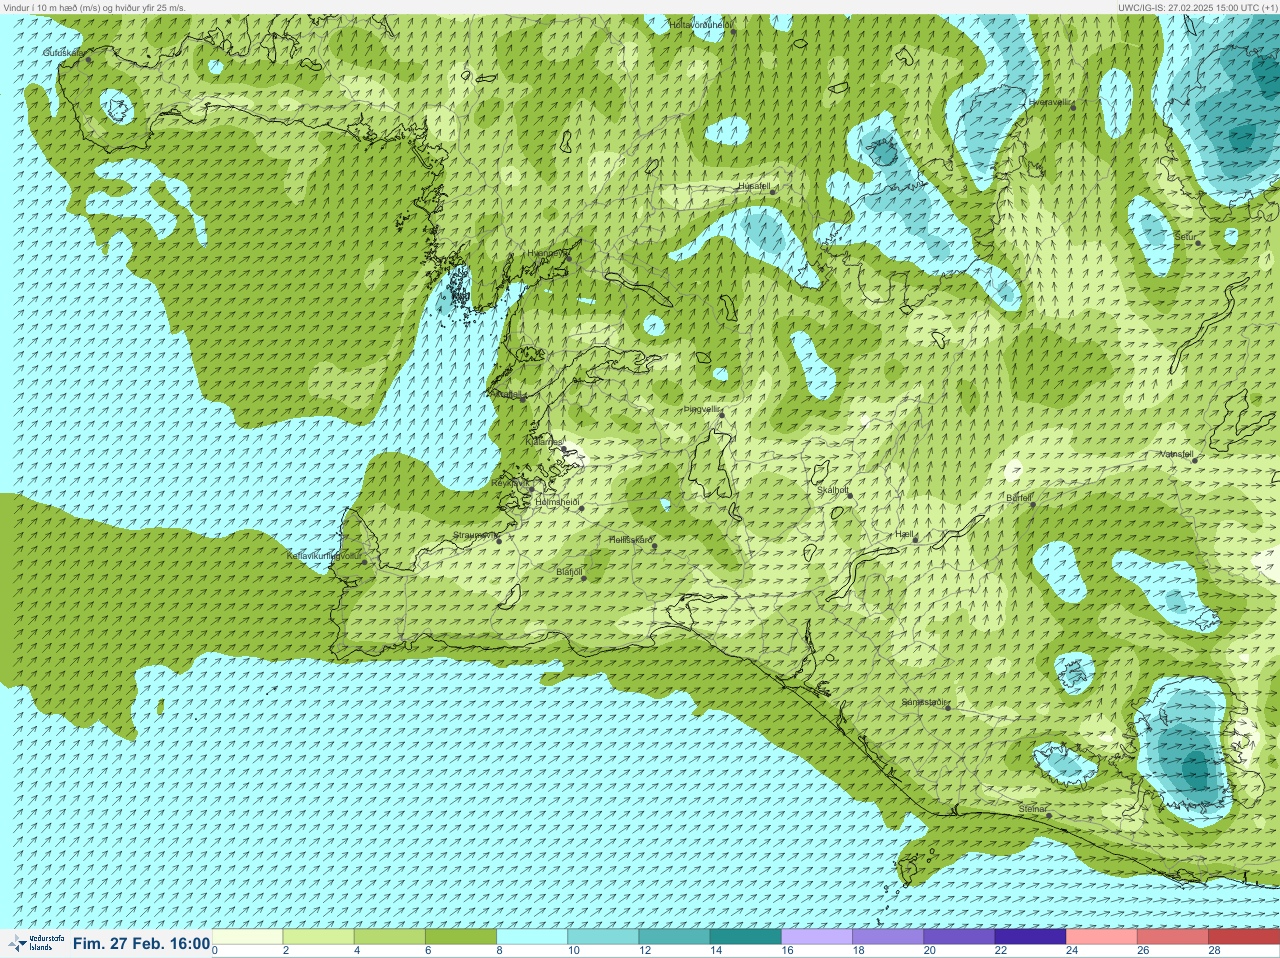Click the Sámsstaðir station label
This screenshot has height=958, width=1280.
[x=924, y=702]
